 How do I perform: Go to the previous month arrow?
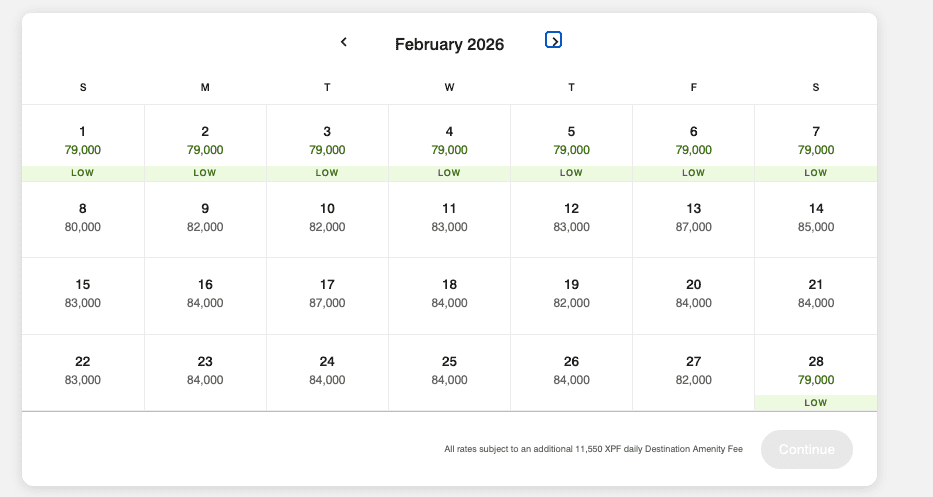pos(344,42)
